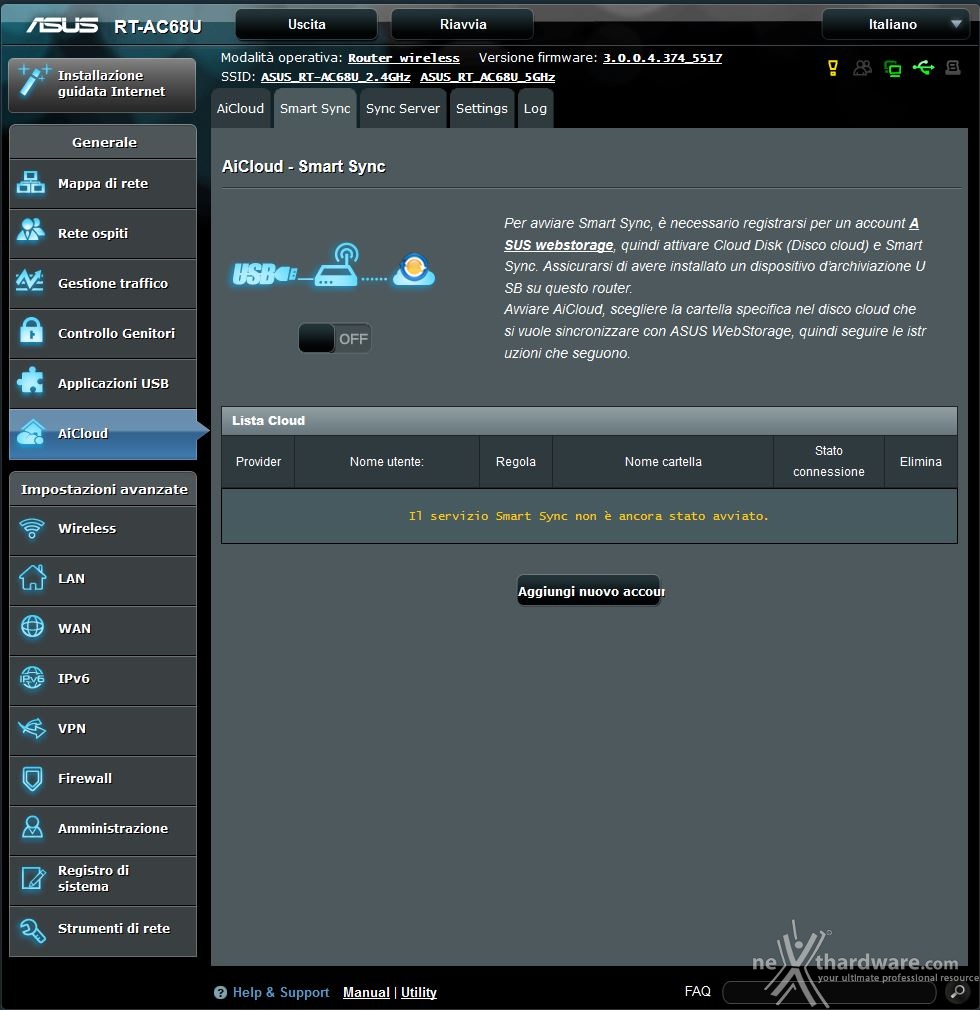Click the guest network users status icon
980x1010 pixels.
click(862, 68)
